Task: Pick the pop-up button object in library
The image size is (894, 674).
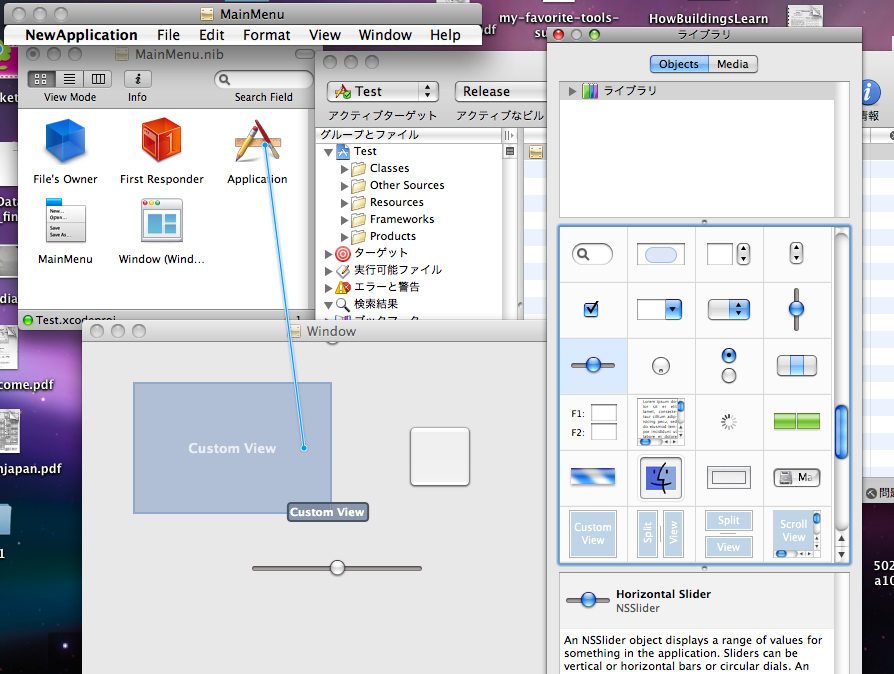Action: 729,310
